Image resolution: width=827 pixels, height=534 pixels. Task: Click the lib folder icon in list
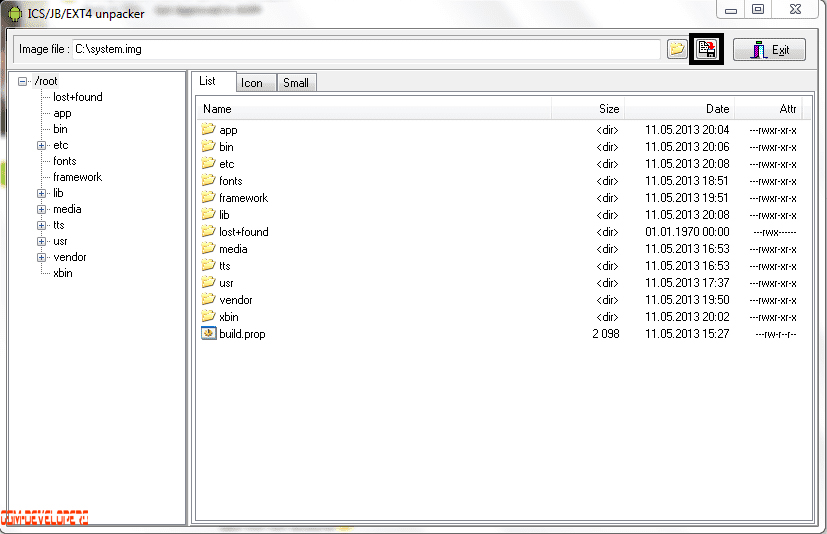[x=208, y=214]
